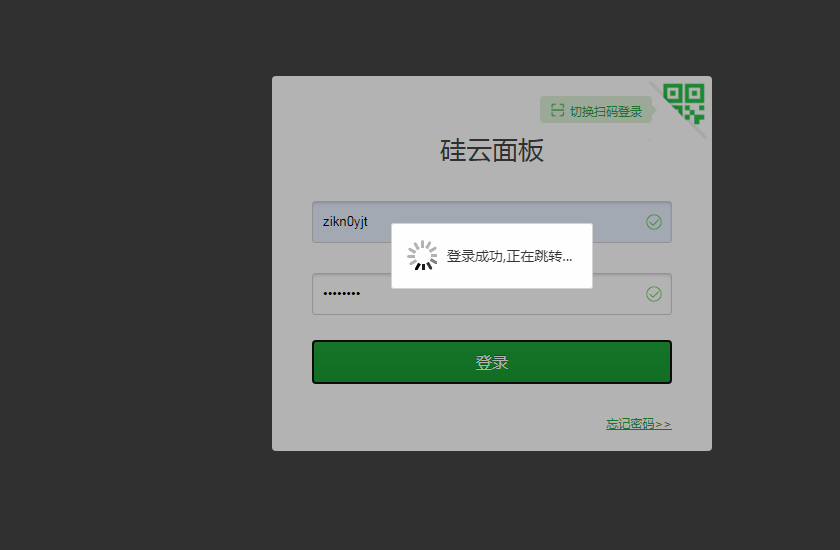This screenshot has height=550, width=840.
Task: Click the username field containing zikn0yjt
Action: (492, 222)
